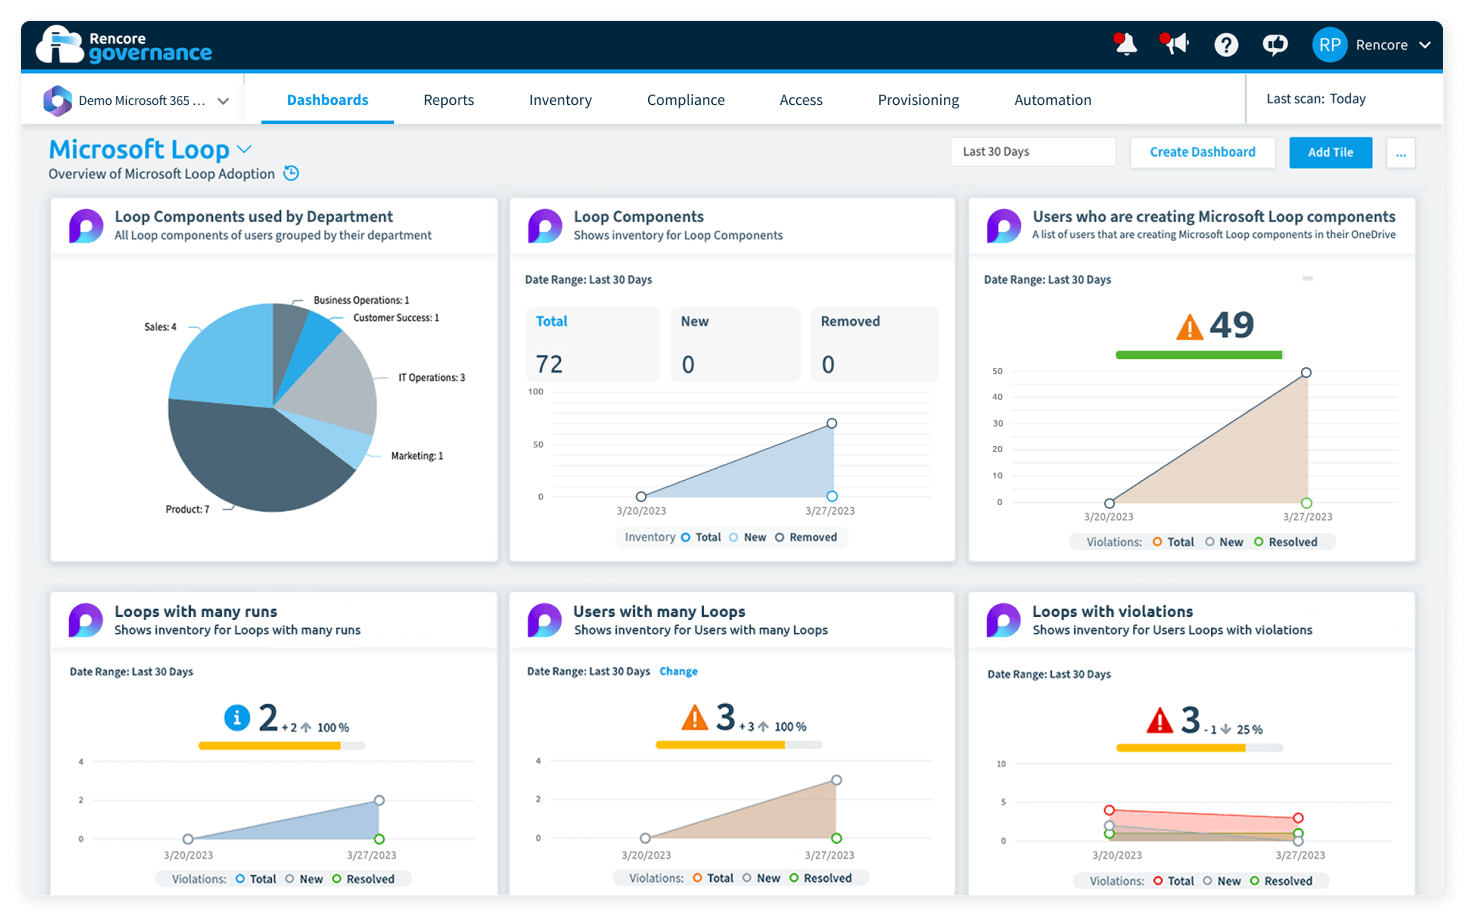Click the RP user avatar
1464x916 pixels.
point(1329,45)
